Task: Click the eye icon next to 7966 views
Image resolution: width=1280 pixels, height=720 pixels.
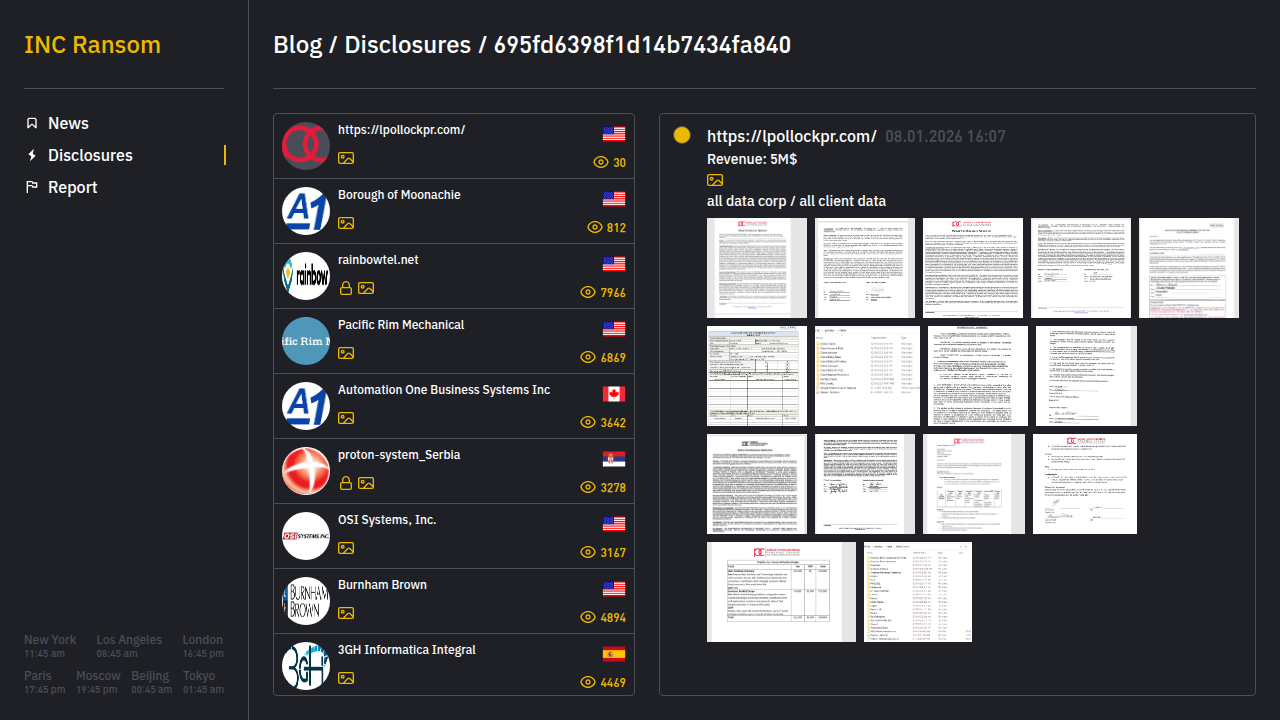Action: (x=588, y=293)
